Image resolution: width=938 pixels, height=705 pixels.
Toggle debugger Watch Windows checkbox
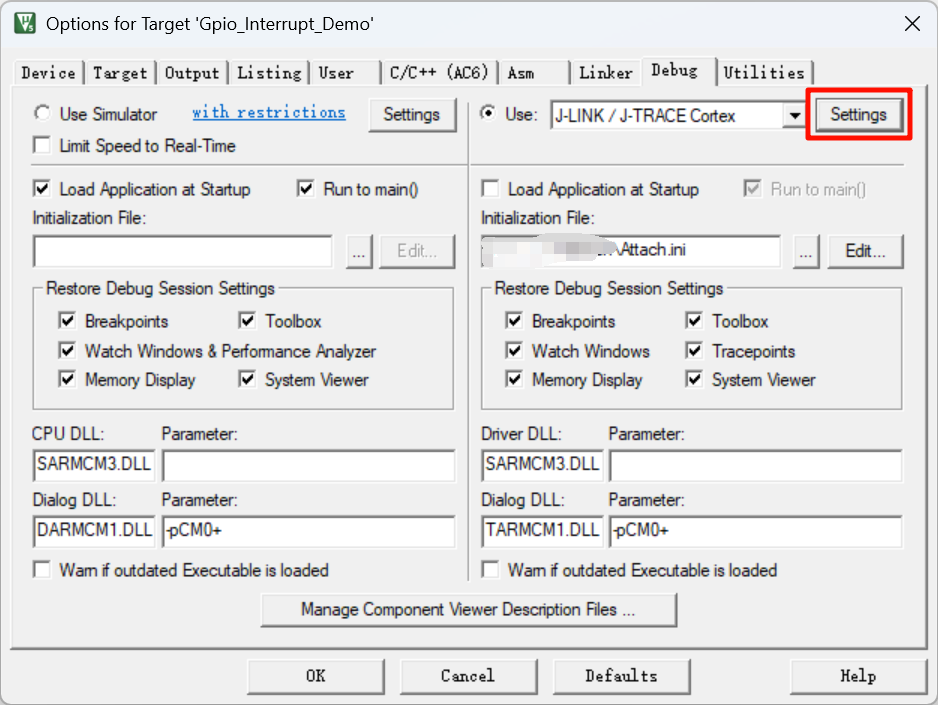tap(514, 350)
